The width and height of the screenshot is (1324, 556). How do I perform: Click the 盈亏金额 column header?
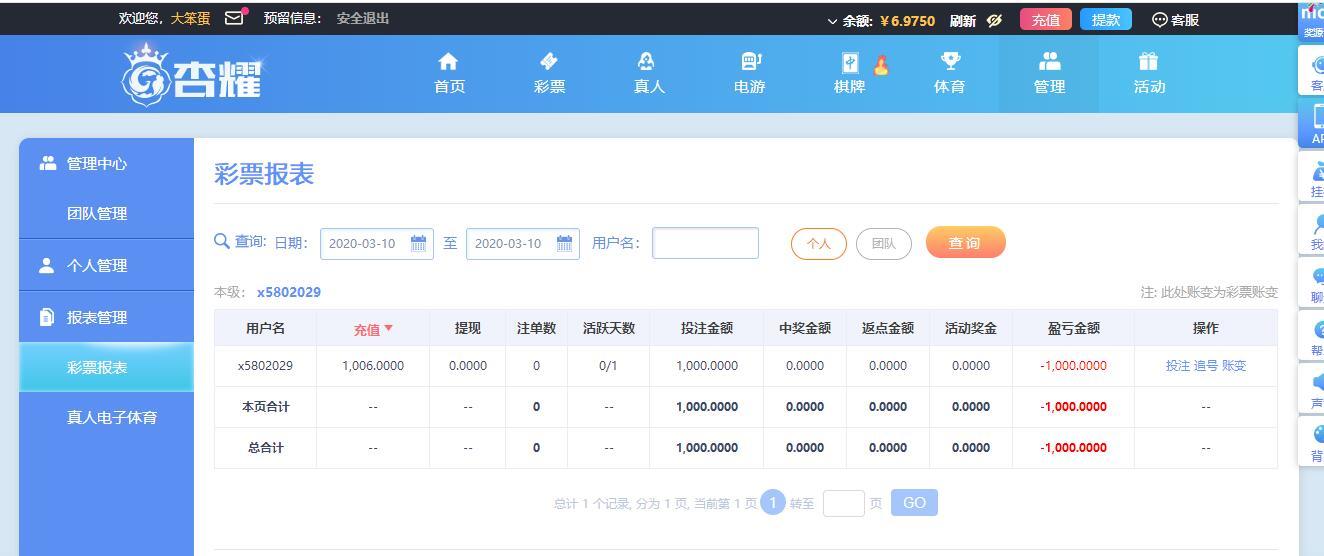click(x=1074, y=328)
